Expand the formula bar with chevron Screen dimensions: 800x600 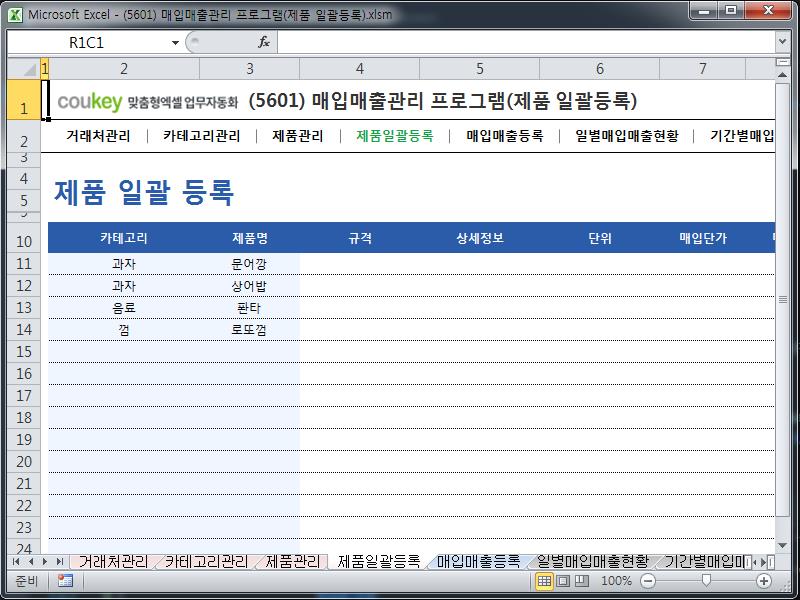(782, 41)
